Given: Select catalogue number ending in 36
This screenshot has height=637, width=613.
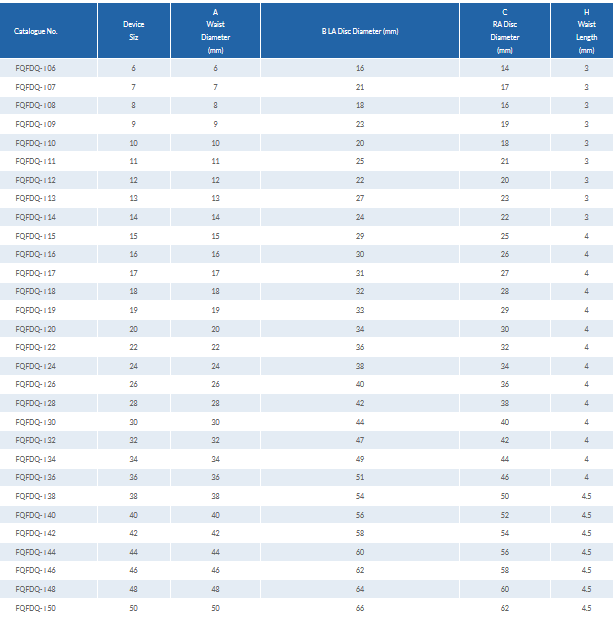Looking at the screenshot, I should point(35,477).
